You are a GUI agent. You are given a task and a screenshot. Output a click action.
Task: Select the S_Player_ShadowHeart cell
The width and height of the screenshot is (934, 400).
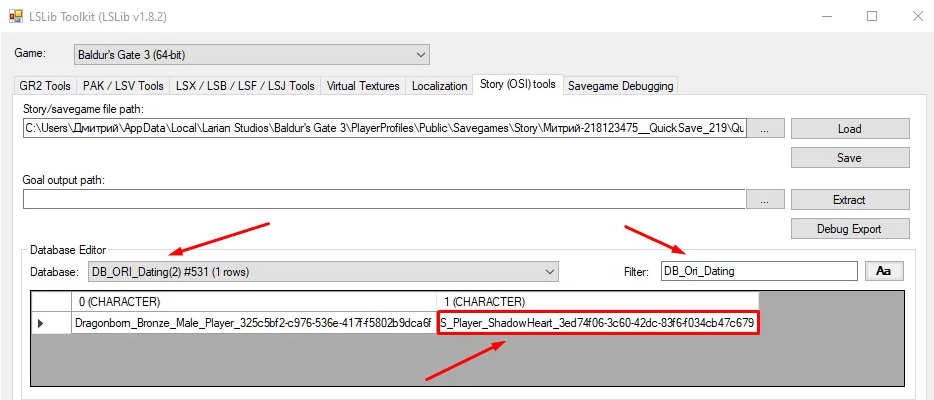(x=598, y=324)
